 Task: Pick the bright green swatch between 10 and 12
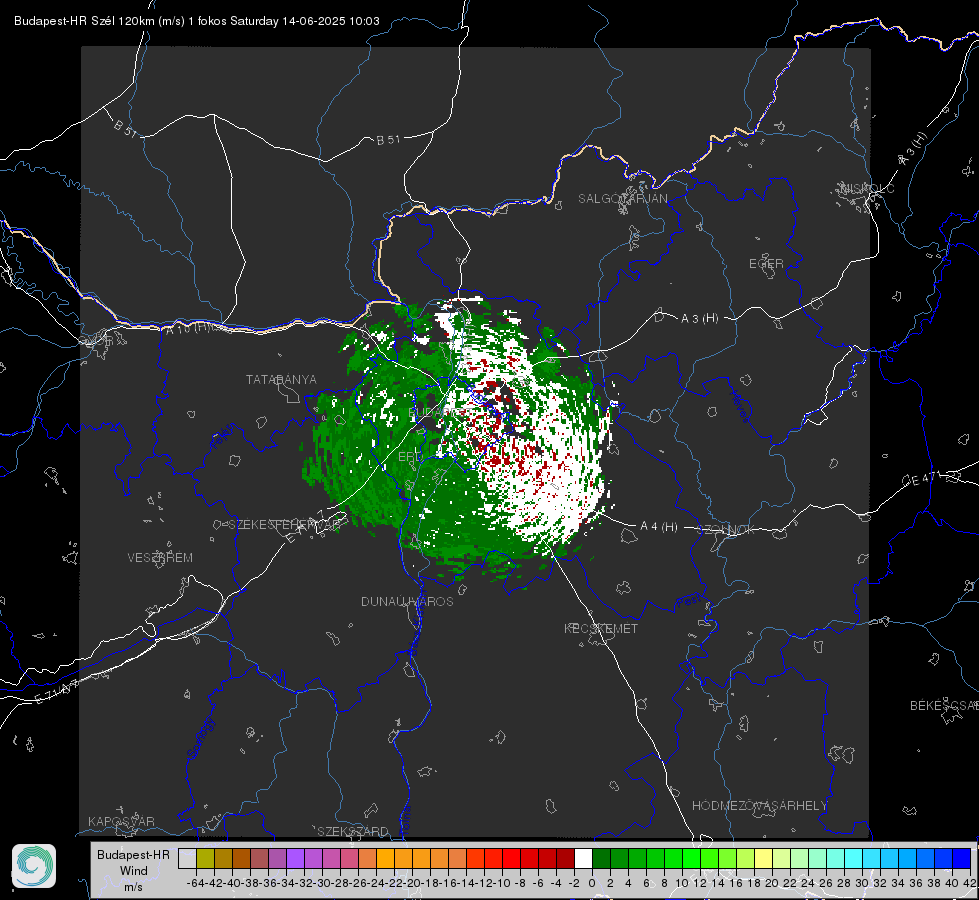[x=691, y=858]
